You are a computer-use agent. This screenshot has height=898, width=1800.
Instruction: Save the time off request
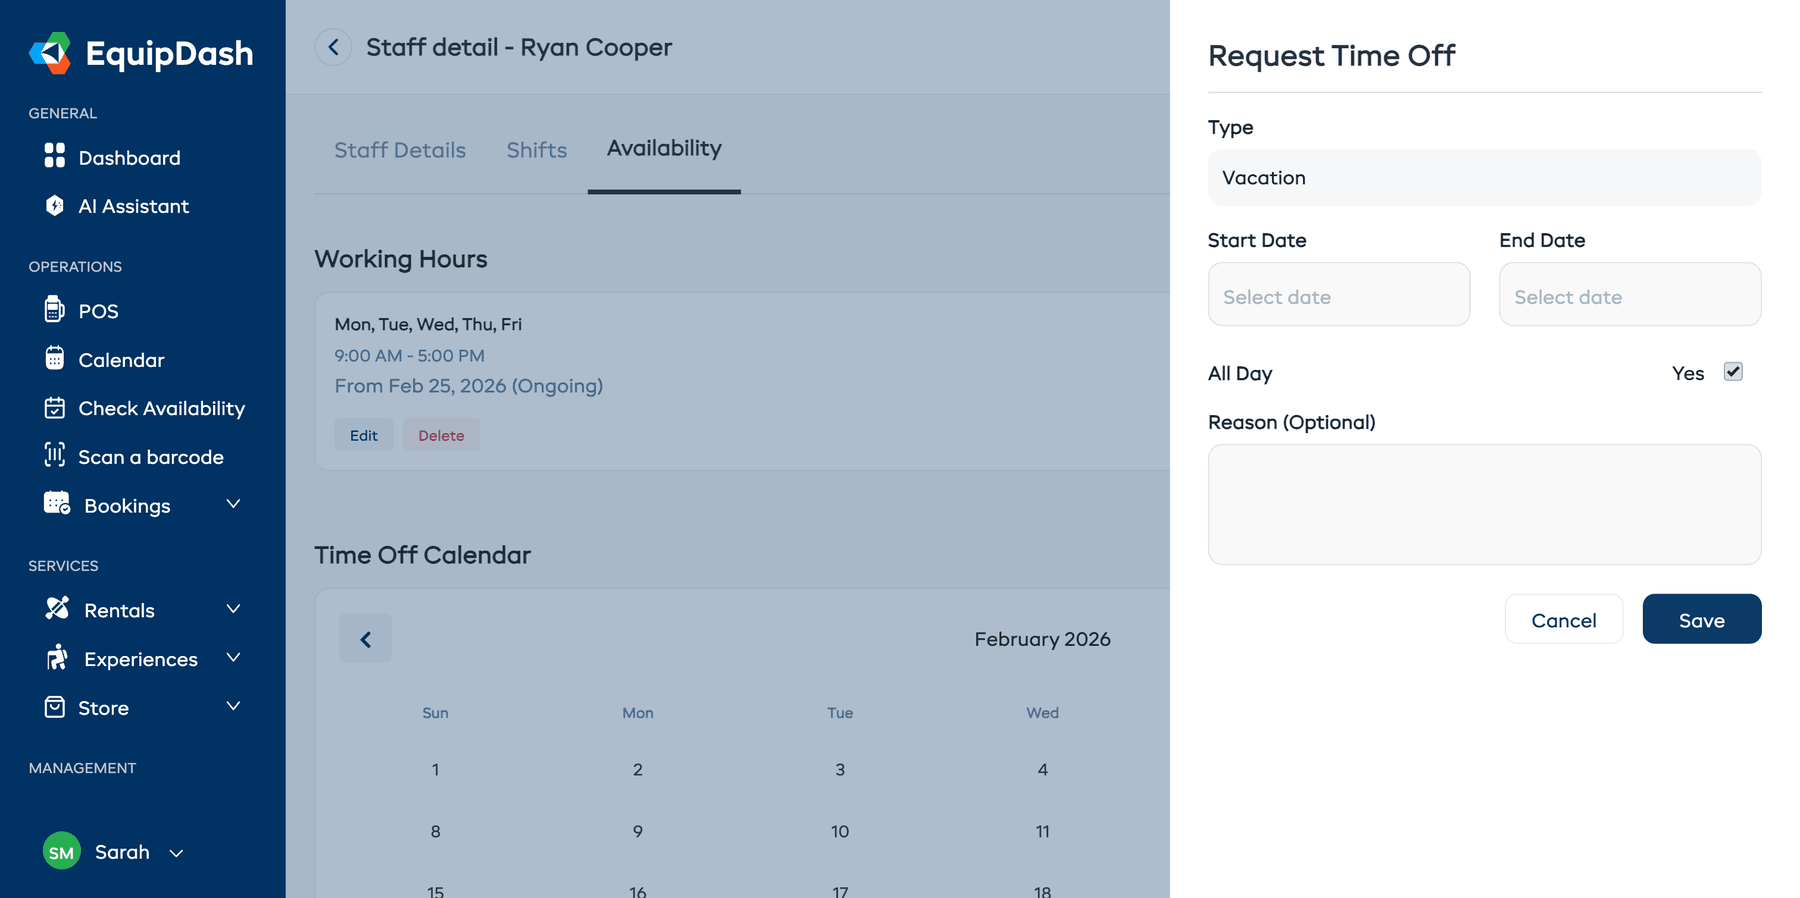1701,620
